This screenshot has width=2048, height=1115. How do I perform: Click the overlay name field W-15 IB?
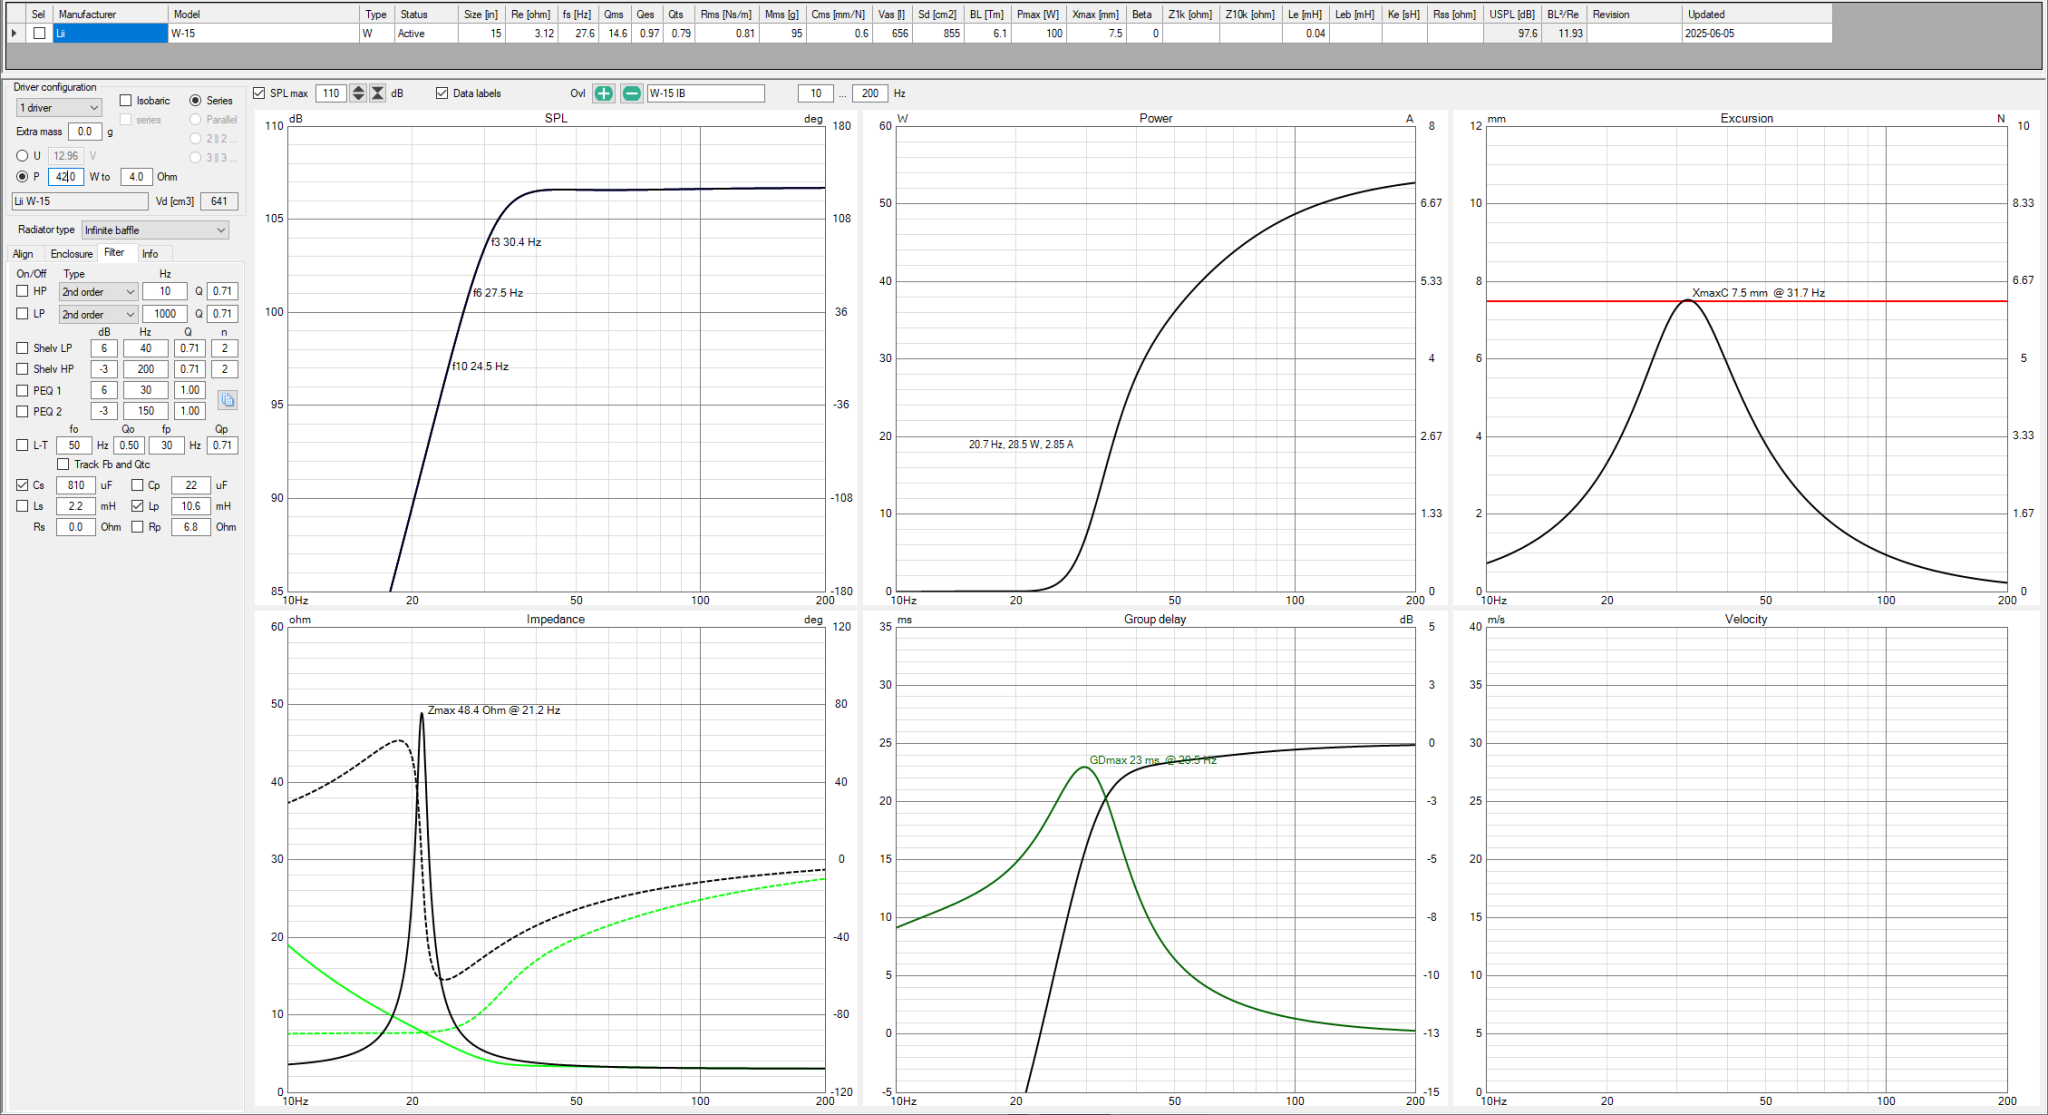coord(705,93)
